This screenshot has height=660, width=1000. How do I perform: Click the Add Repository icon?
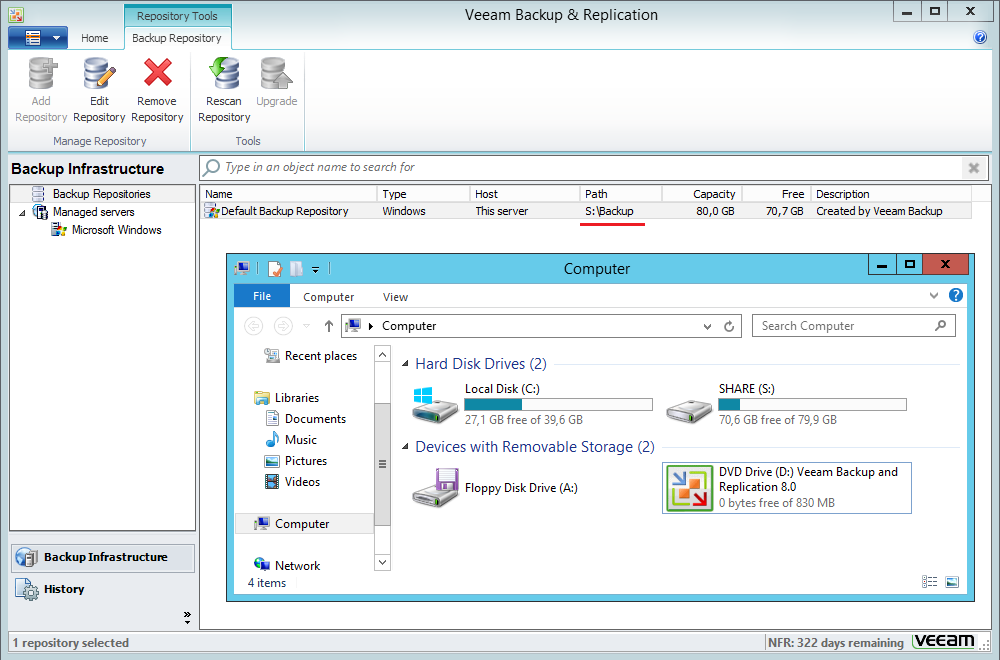click(42, 73)
